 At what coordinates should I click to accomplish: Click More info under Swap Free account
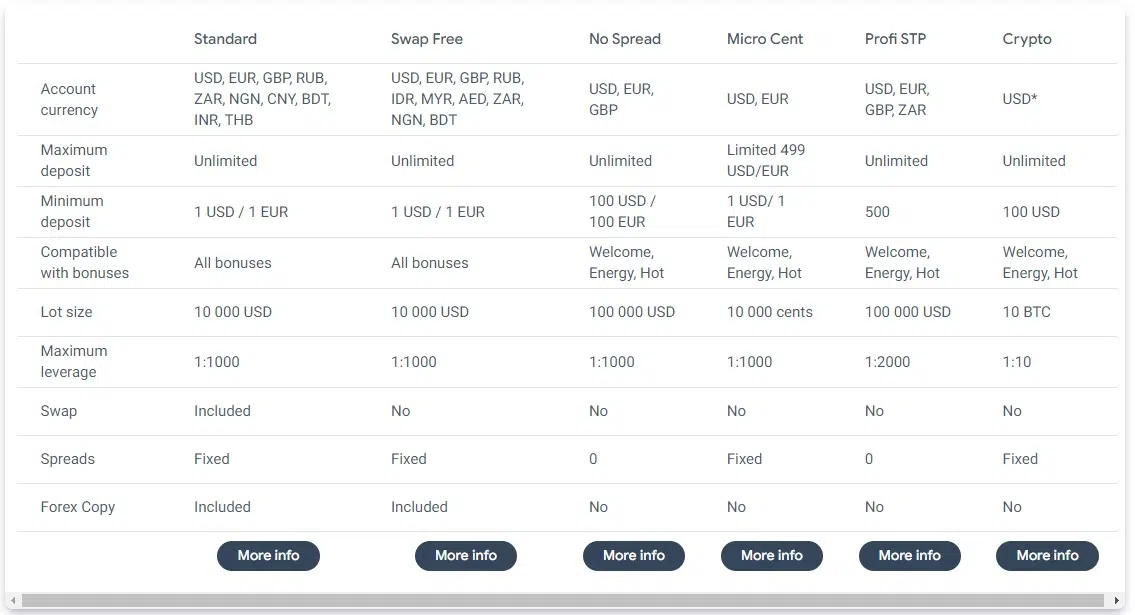(x=465, y=556)
